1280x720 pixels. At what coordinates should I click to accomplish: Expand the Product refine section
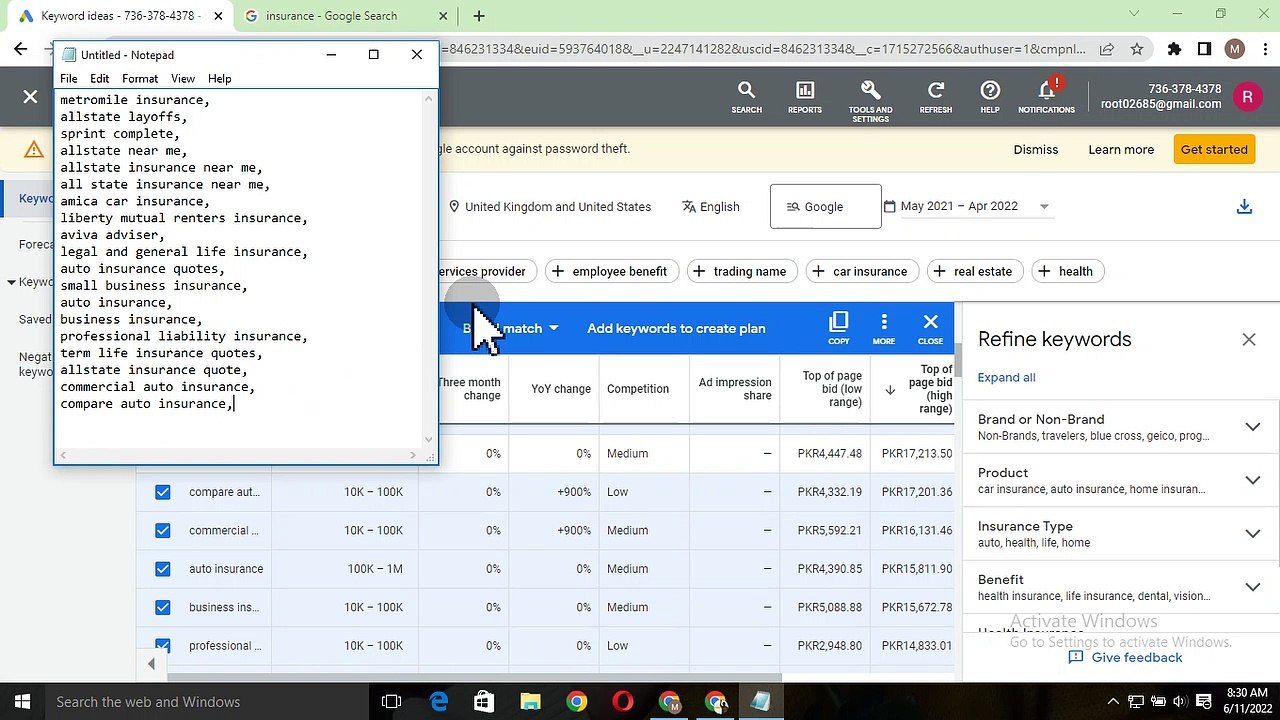(1252, 480)
